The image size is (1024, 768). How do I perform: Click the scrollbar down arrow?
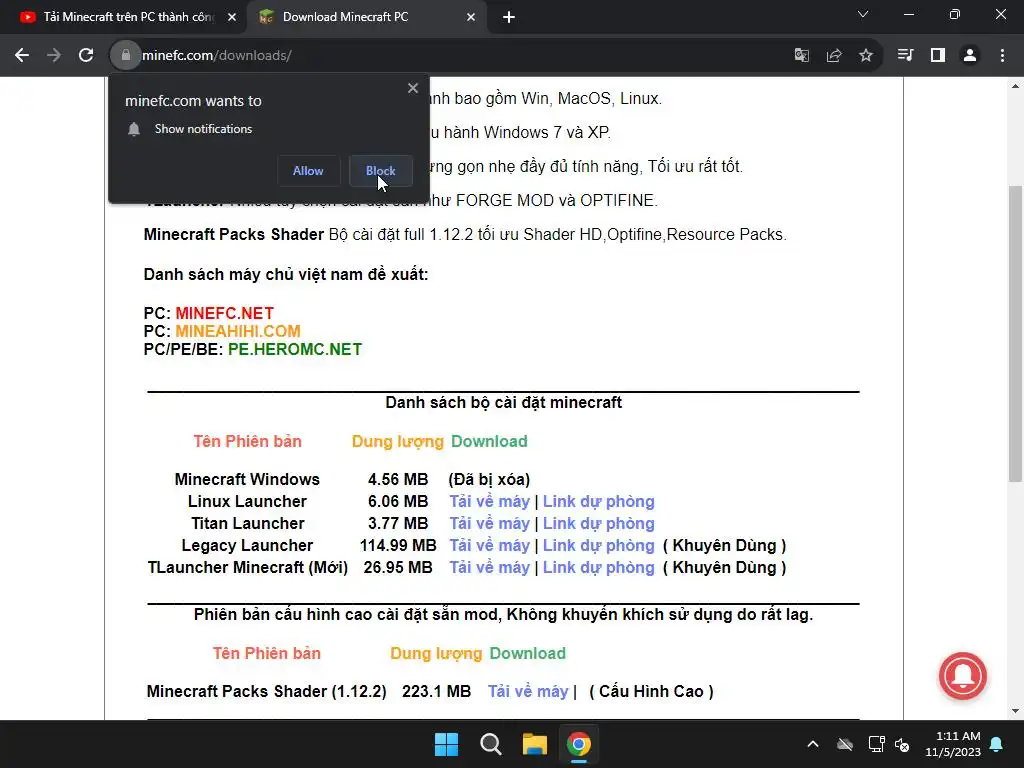(x=1015, y=711)
